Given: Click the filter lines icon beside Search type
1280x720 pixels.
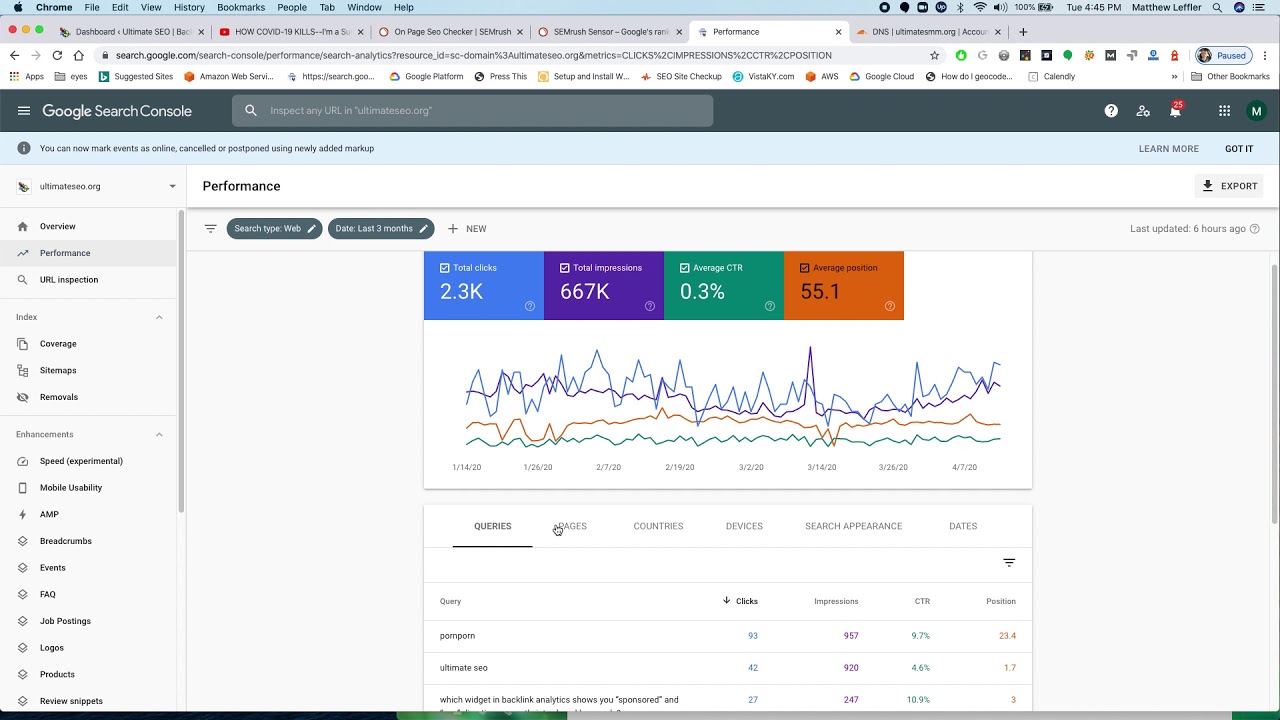Looking at the screenshot, I should pos(210,228).
